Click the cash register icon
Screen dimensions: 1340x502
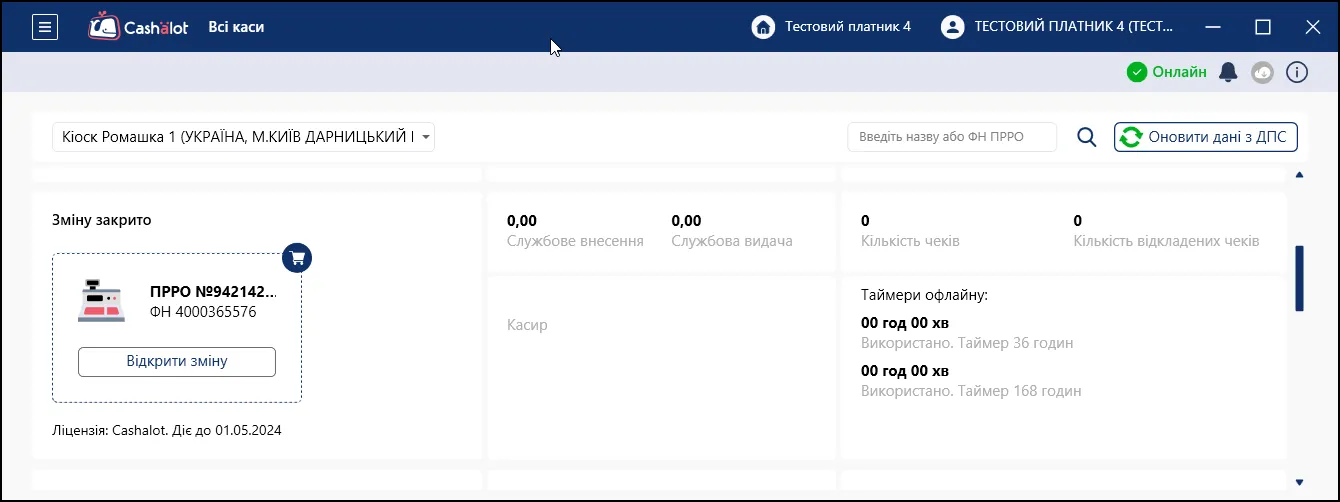tap(101, 301)
